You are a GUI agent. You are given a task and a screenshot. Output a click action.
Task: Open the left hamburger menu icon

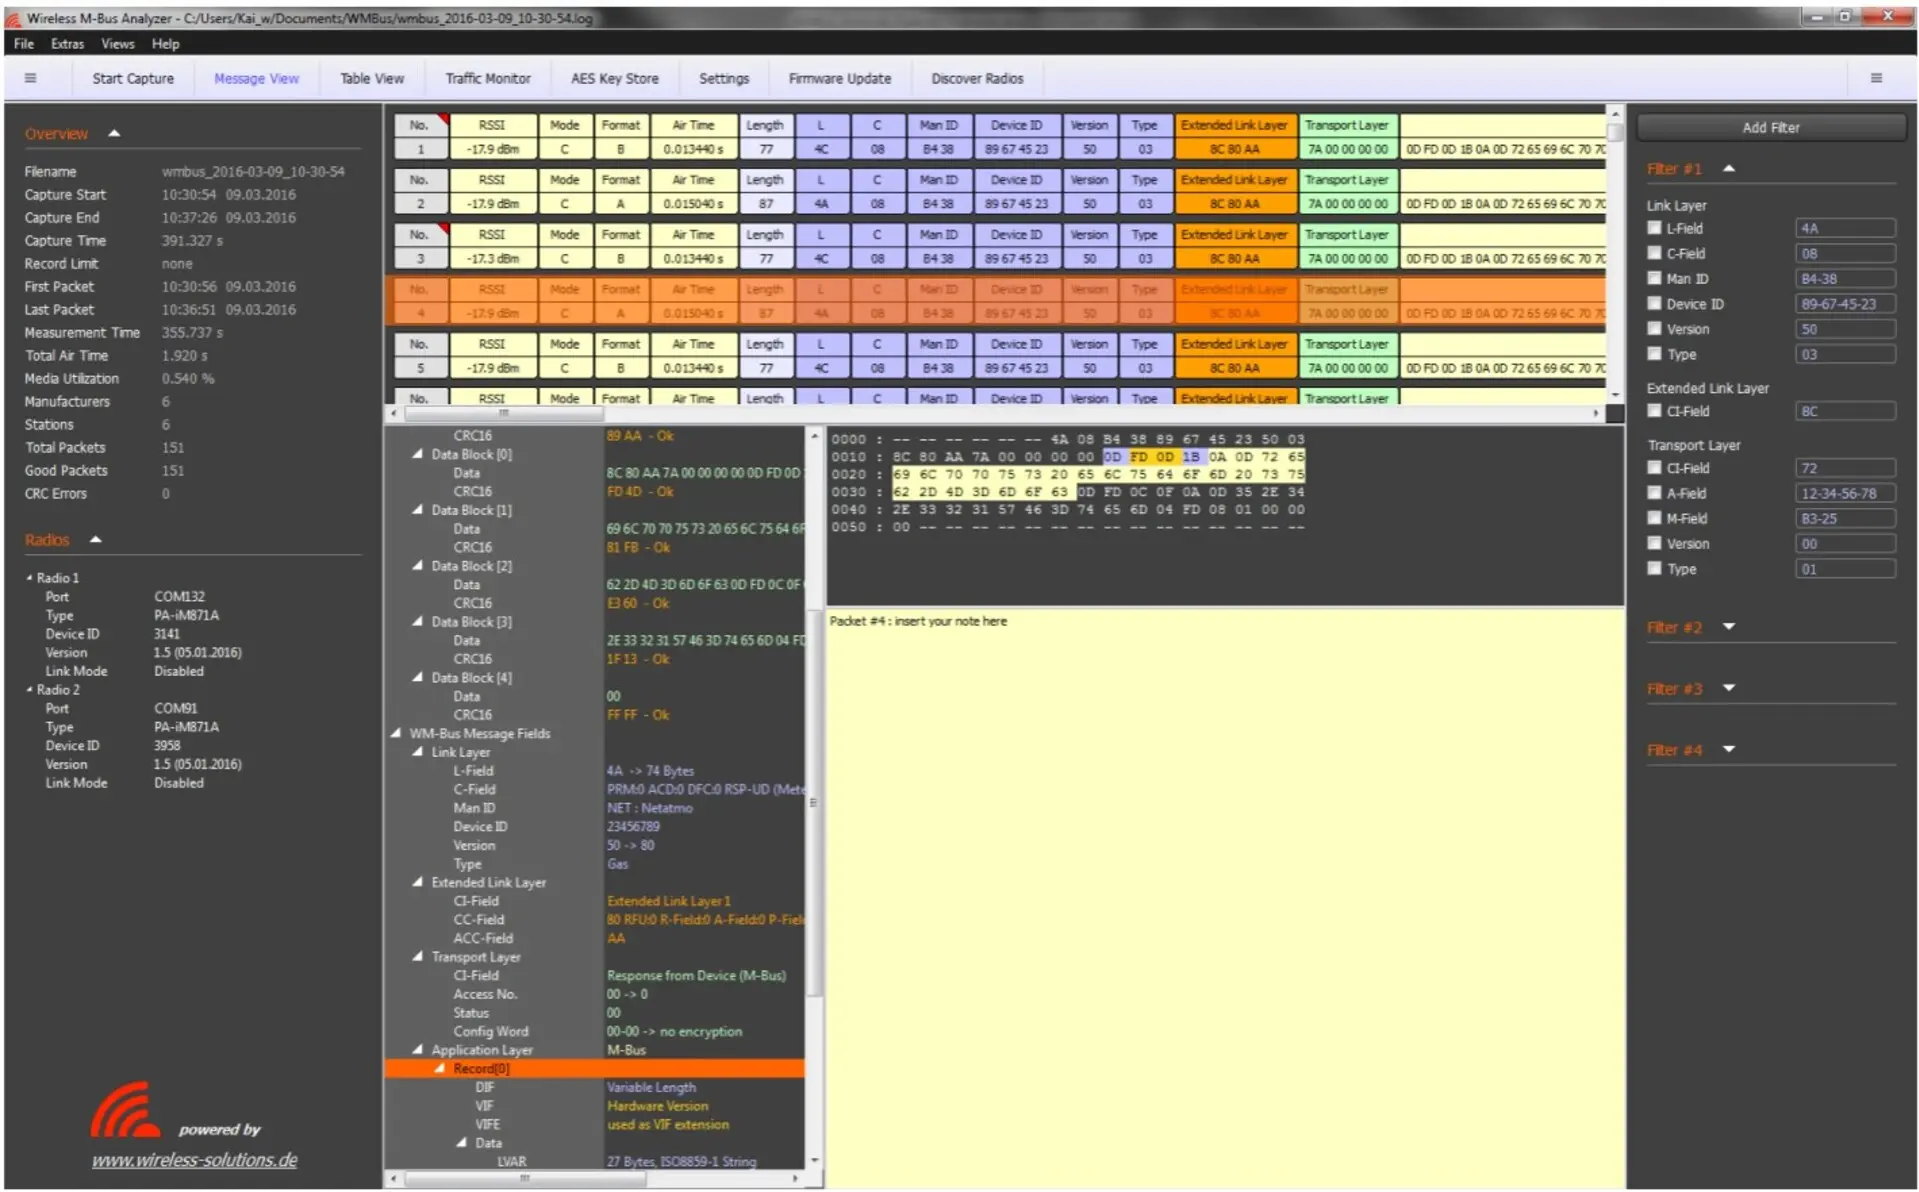(x=30, y=78)
